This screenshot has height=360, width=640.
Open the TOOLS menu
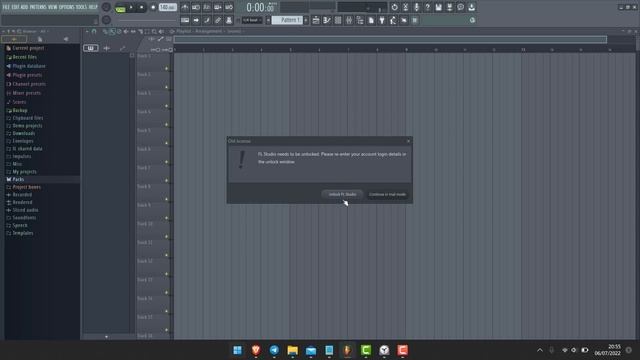point(81,7)
